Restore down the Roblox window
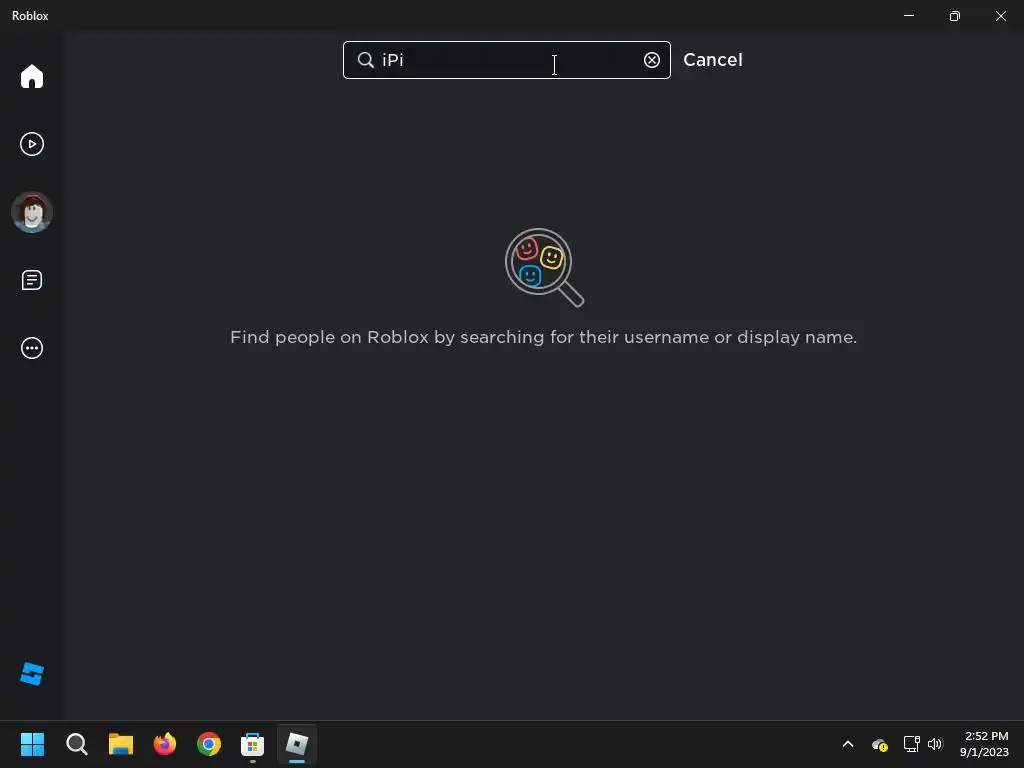The height and width of the screenshot is (768, 1024). click(955, 16)
